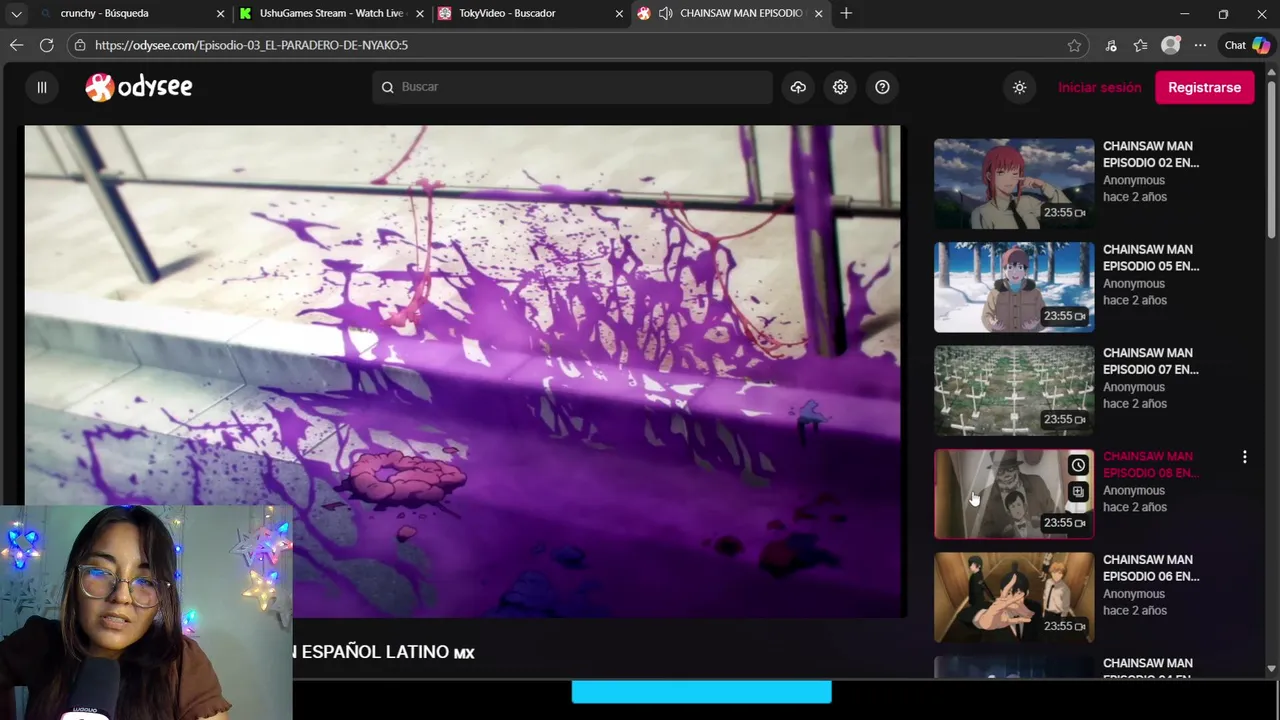
Task: Open the Chainsaw Man Episodio 05 thumbnail
Action: [1014, 287]
